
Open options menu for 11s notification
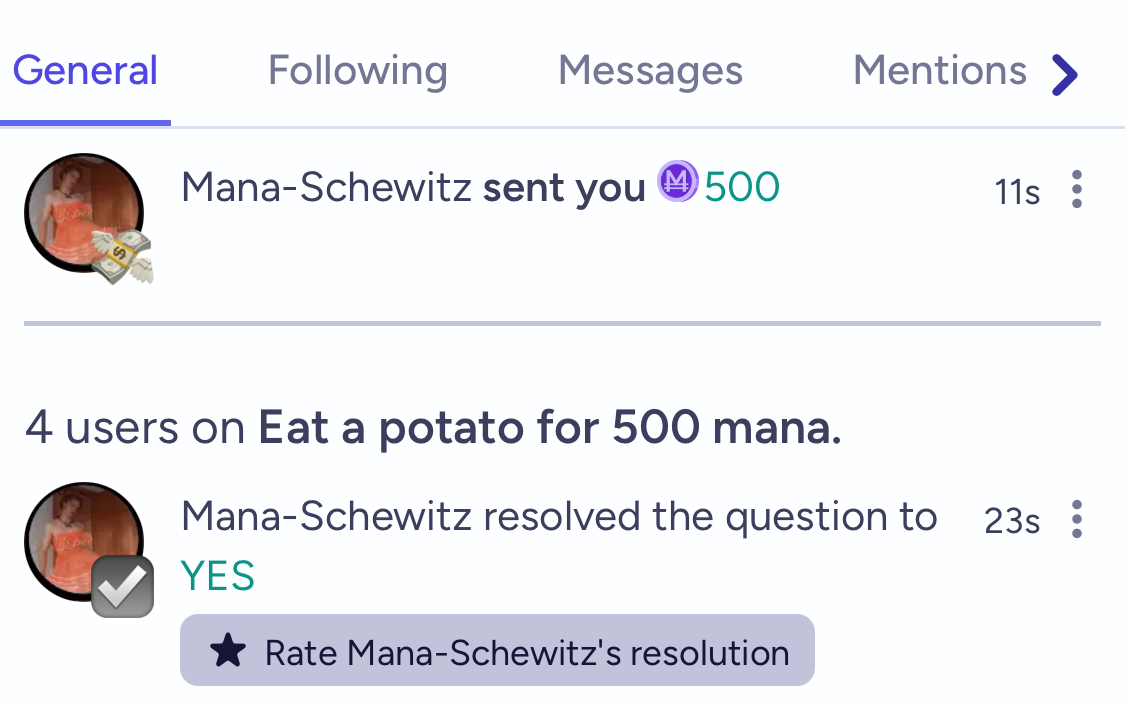(1076, 189)
